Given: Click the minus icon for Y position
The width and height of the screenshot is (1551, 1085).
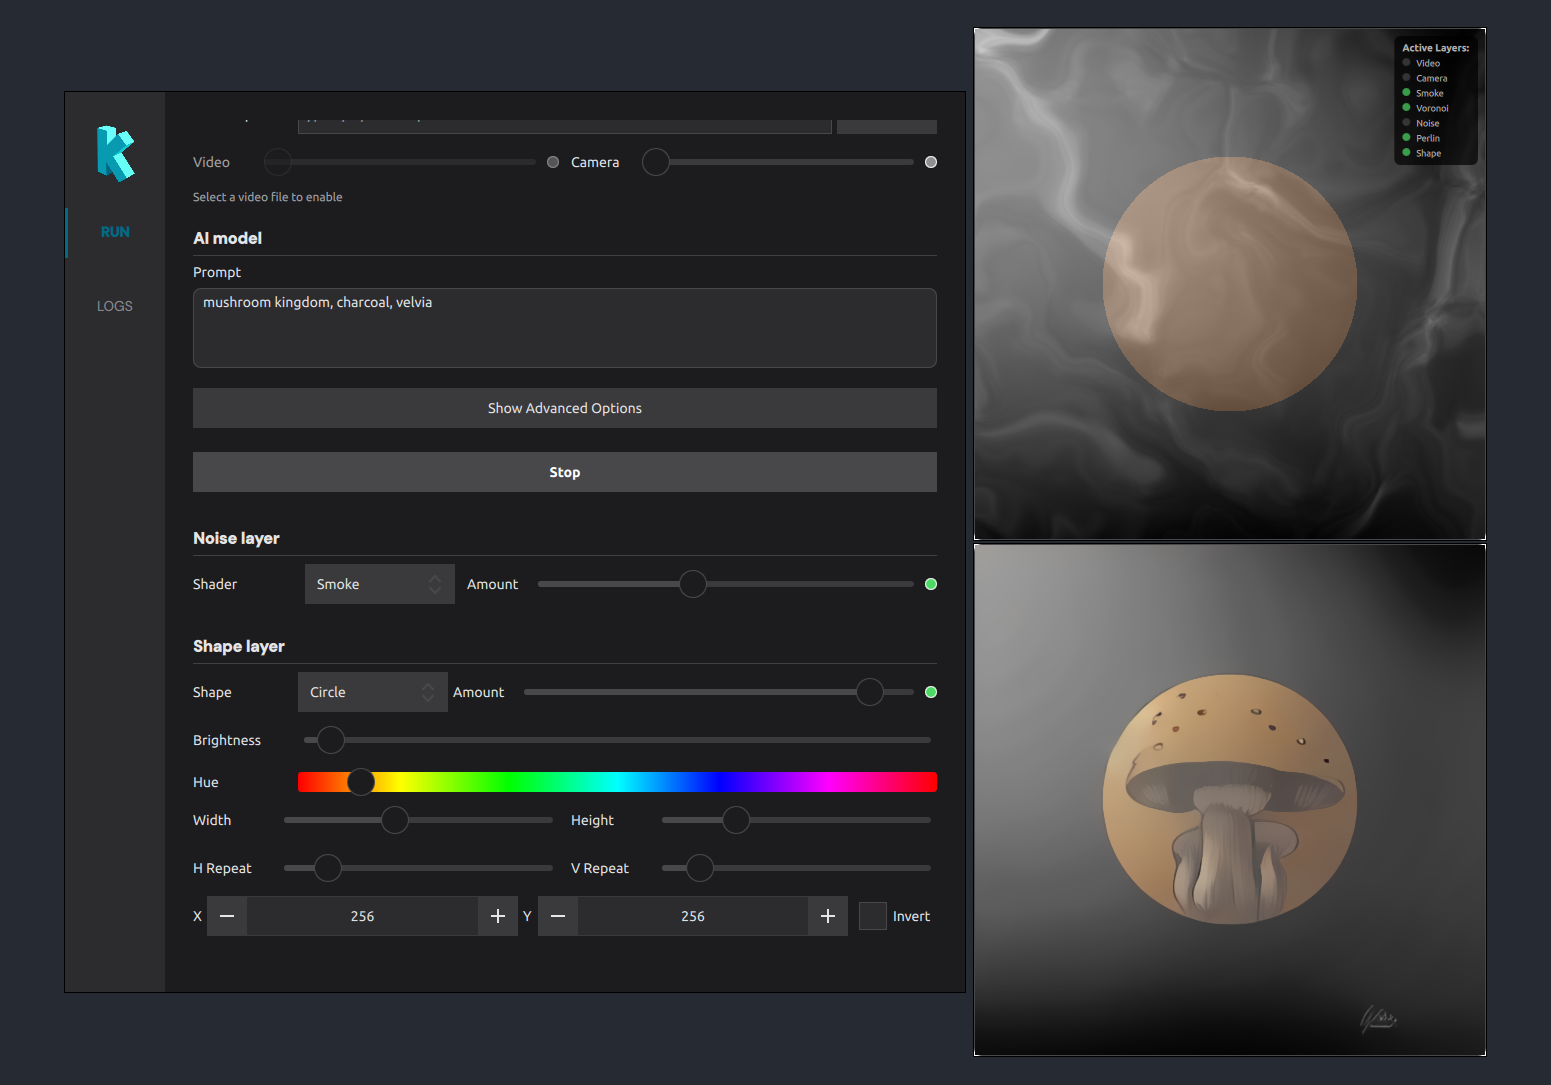Looking at the screenshot, I should [x=558, y=916].
